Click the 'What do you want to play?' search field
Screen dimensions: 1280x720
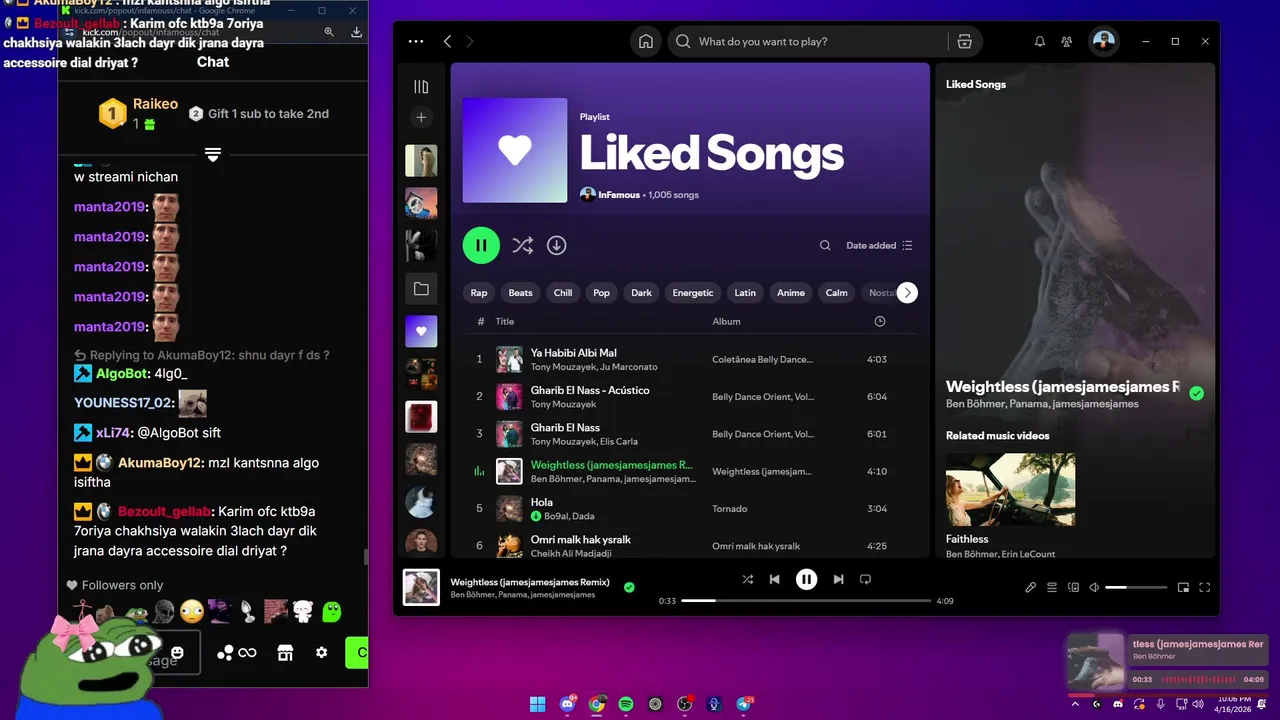coord(810,41)
